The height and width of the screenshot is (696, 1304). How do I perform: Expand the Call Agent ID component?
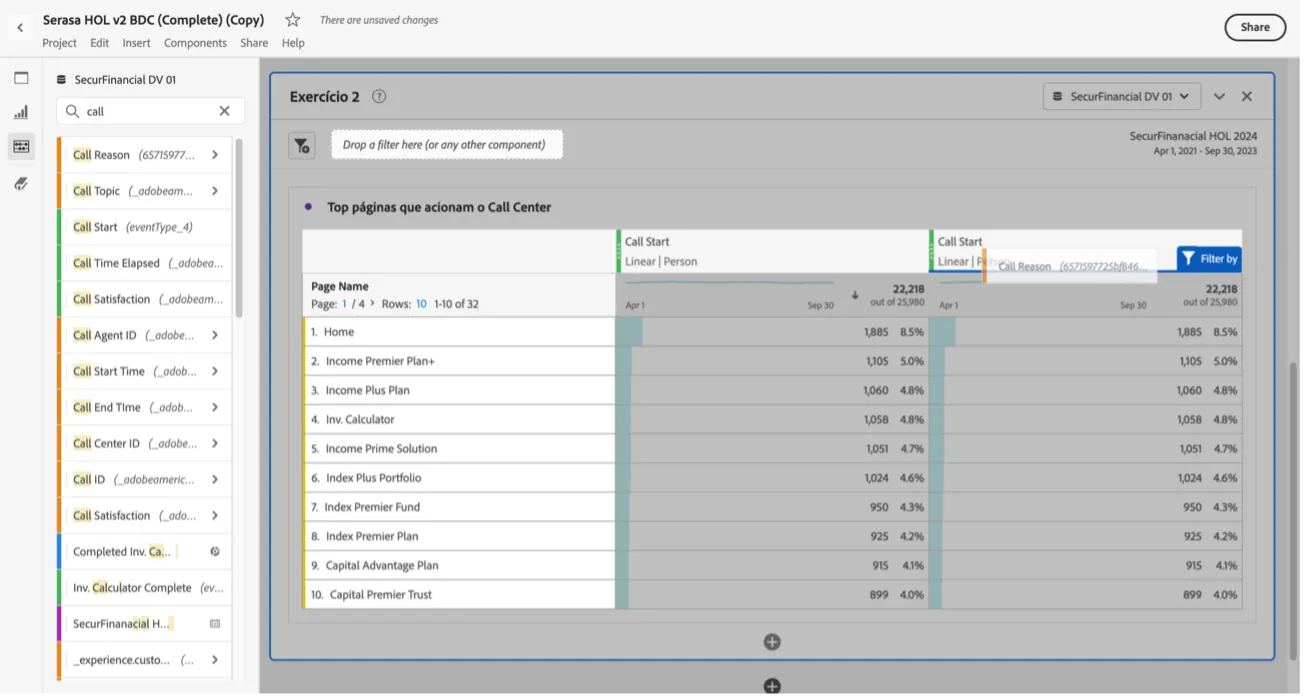(215, 335)
